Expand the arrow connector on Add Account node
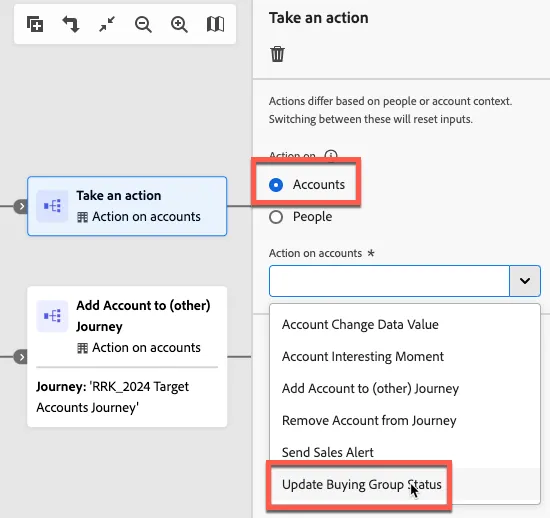The height and width of the screenshot is (518, 550). click(21, 357)
